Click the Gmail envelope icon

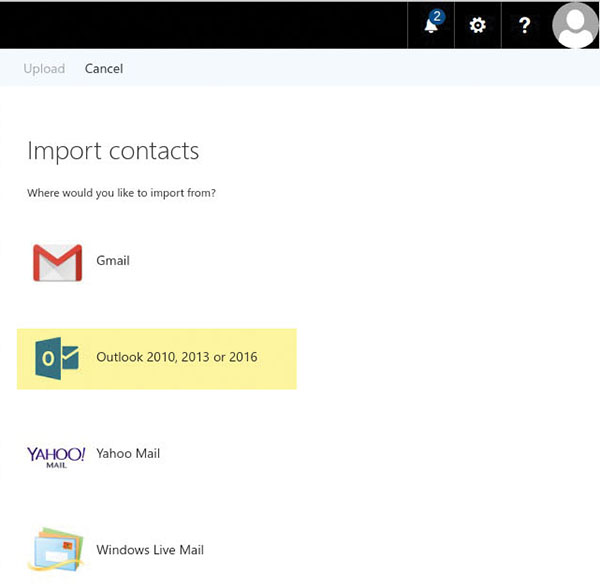point(57,262)
